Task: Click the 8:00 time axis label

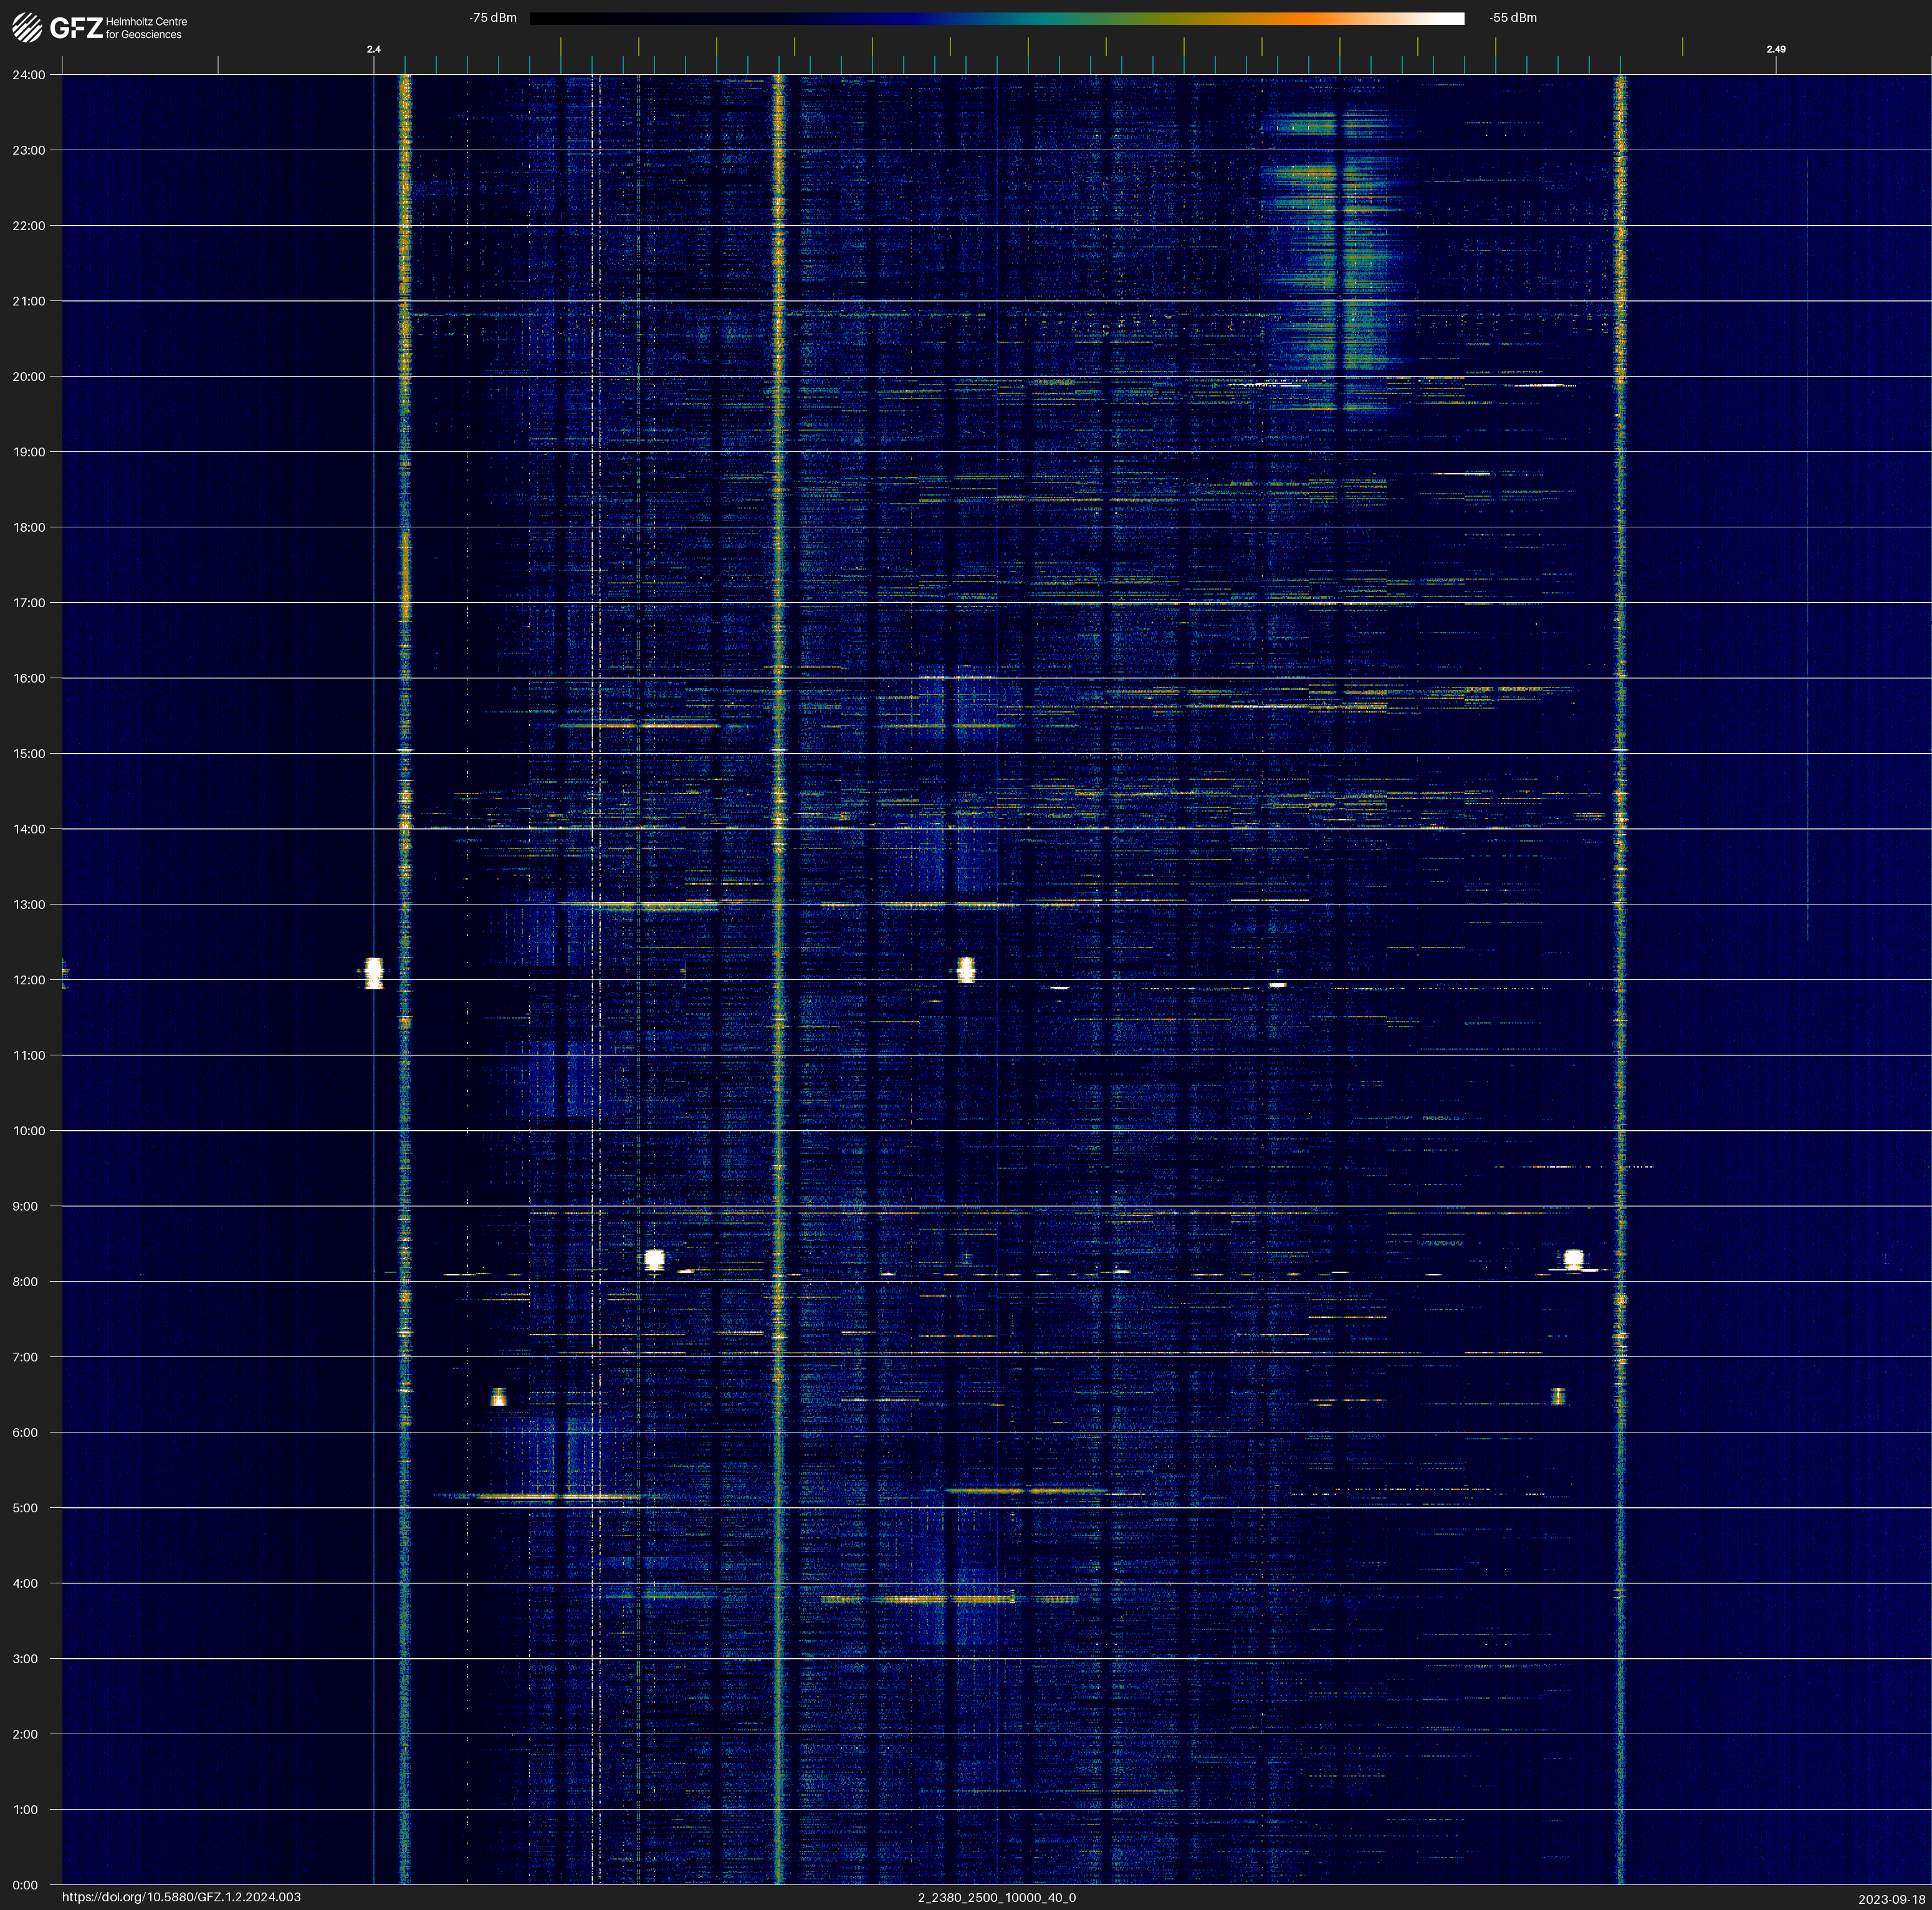Action: (26, 1282)
